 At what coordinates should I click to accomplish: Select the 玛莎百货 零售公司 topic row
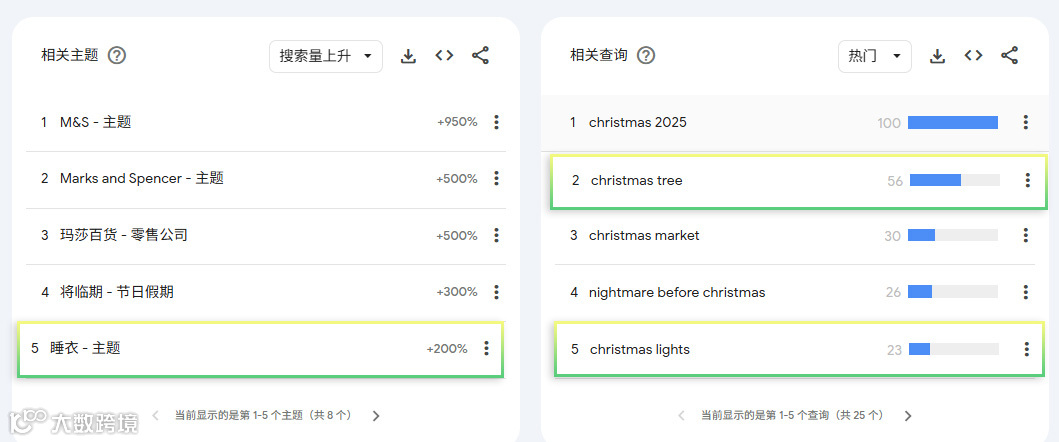coord(265,236)
